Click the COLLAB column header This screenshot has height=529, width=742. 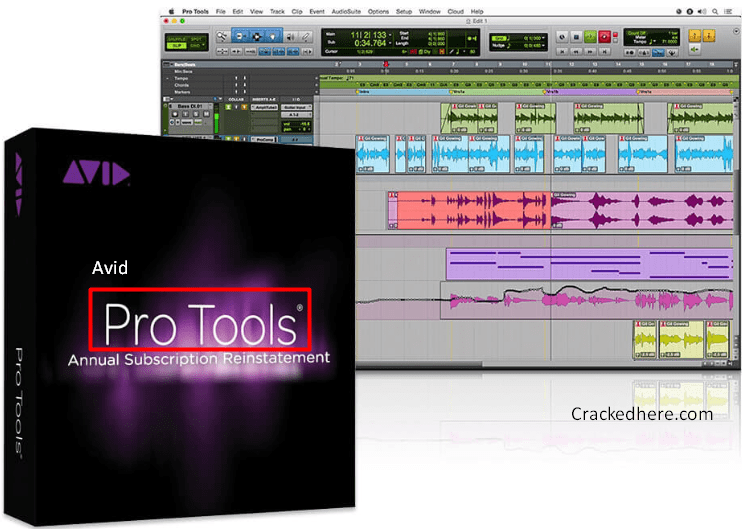pyautogui.click(x=236, y=99)
